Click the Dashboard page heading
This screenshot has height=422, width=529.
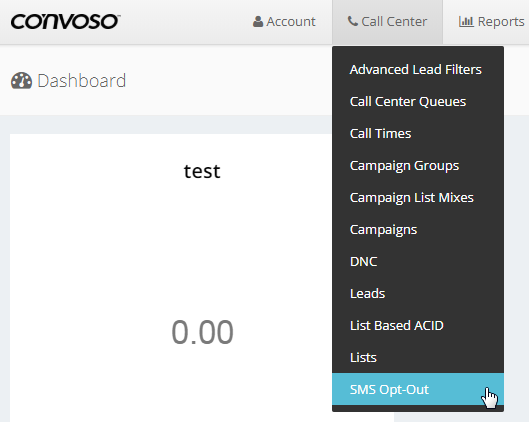point(81,81)
